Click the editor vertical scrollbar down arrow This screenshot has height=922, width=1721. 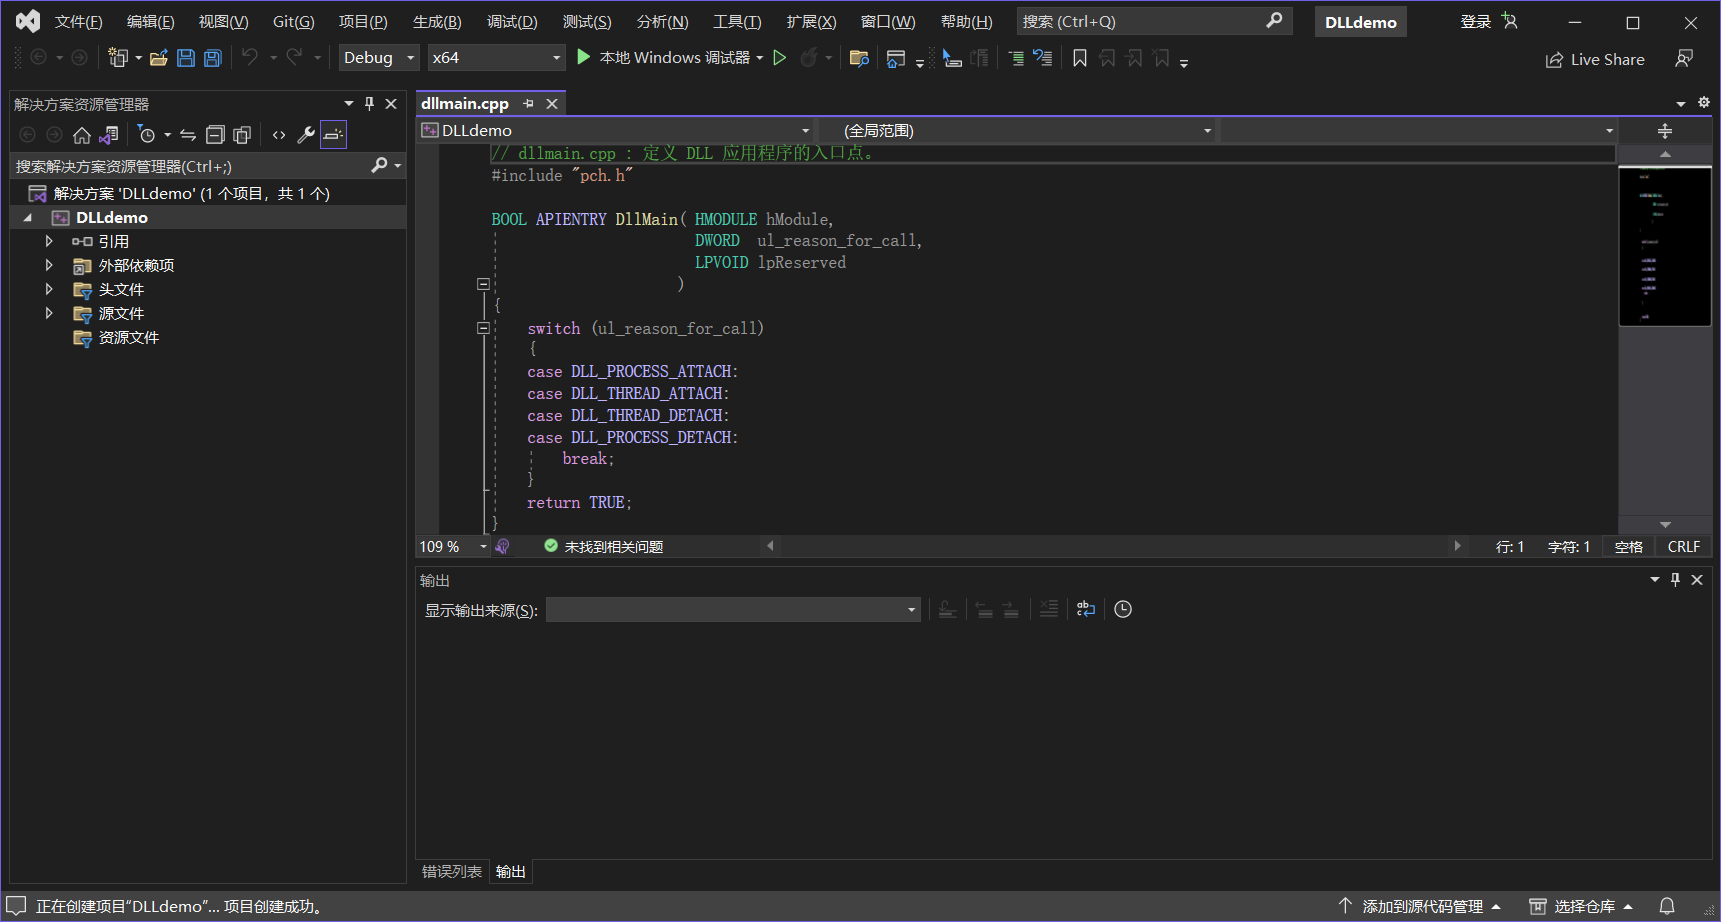[x=1665, y=525]
